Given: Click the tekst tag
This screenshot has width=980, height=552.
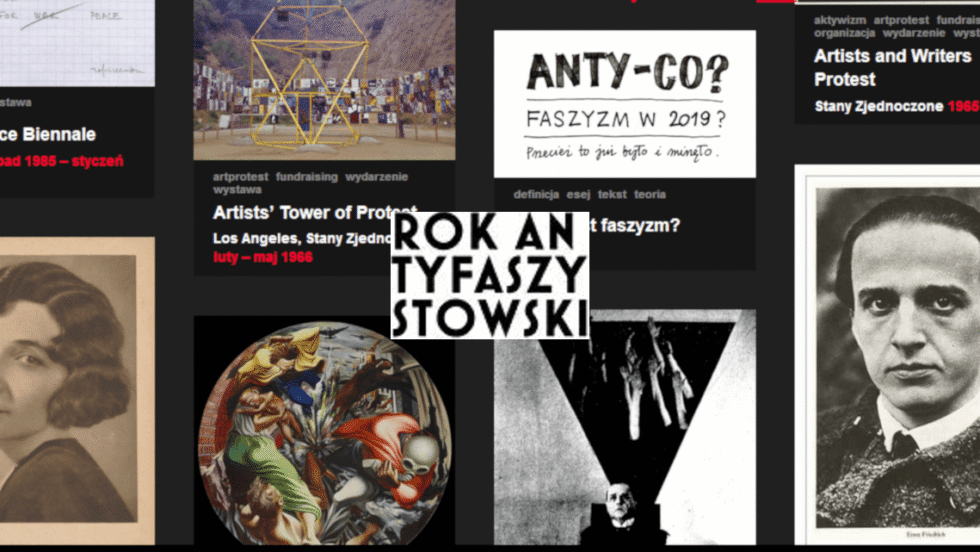Looking at the screenshot, I should (x=612, y=194).
